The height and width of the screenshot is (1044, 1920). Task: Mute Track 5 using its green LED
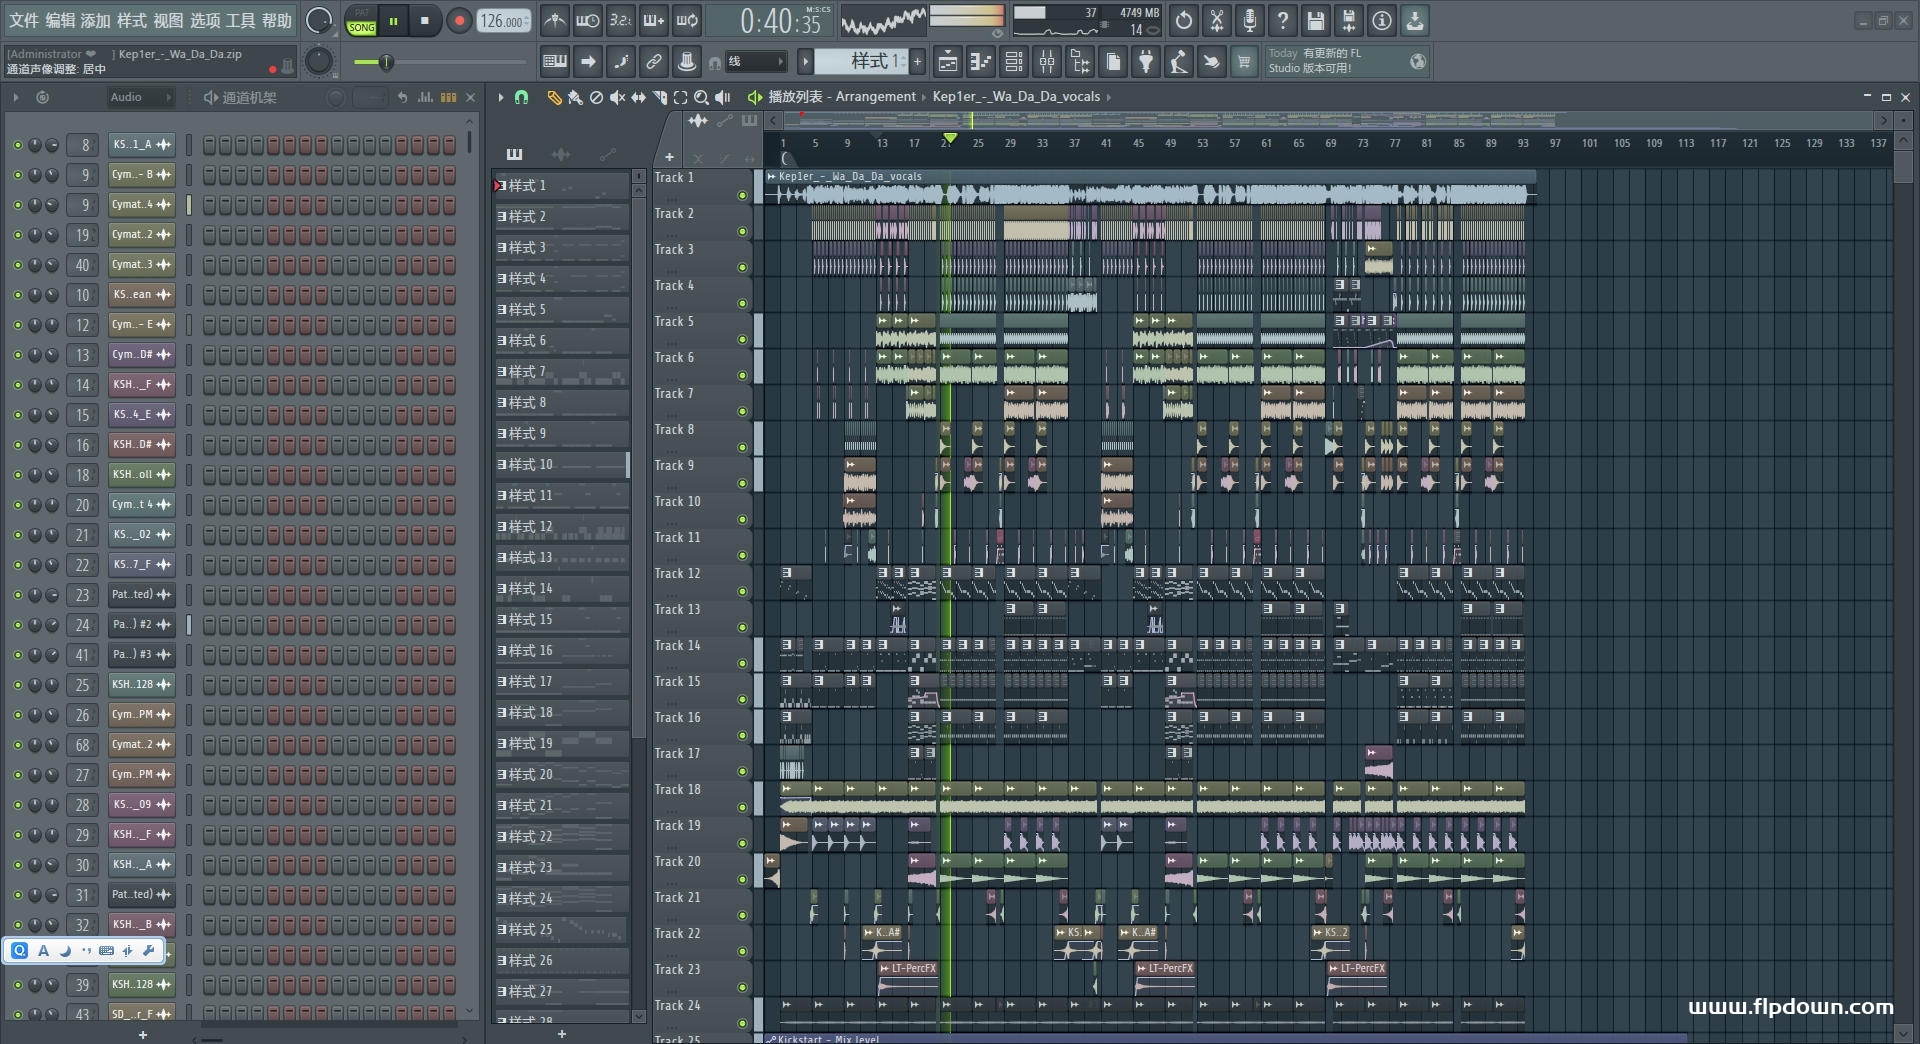pos(742,340)
